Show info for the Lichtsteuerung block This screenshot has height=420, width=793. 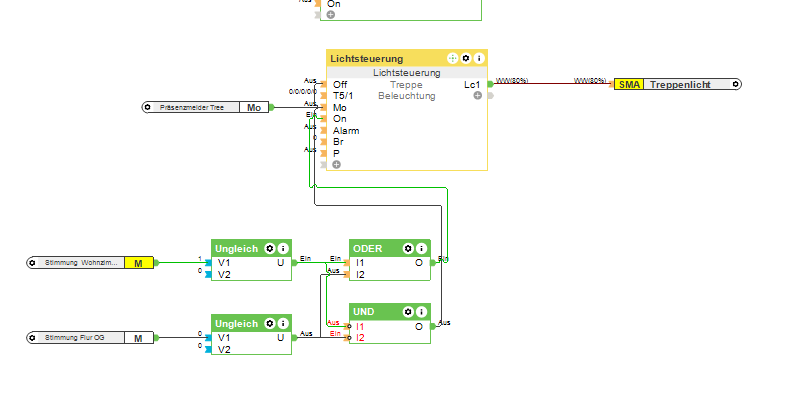(479, 58)
